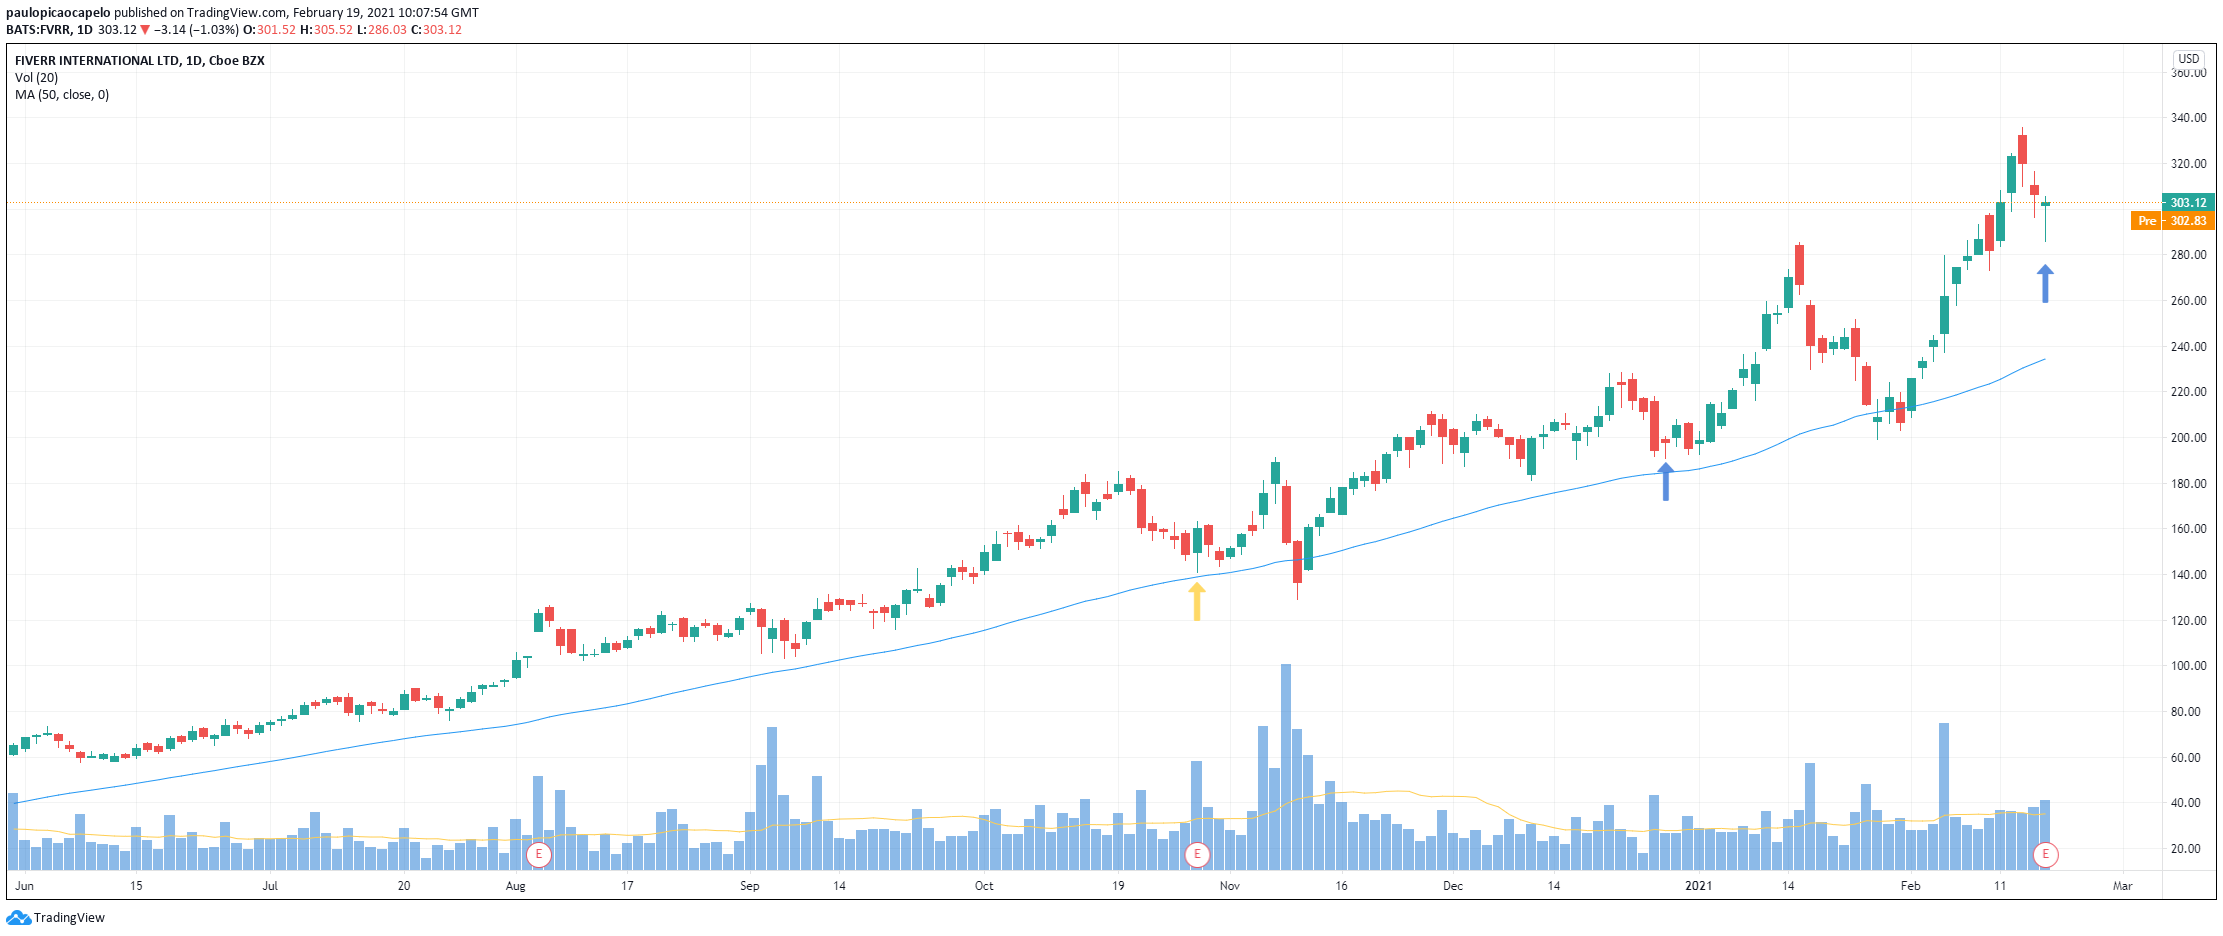Click the BATS:FVRR, 1D ticker text

pyautogui.click(x=49, y=29)
